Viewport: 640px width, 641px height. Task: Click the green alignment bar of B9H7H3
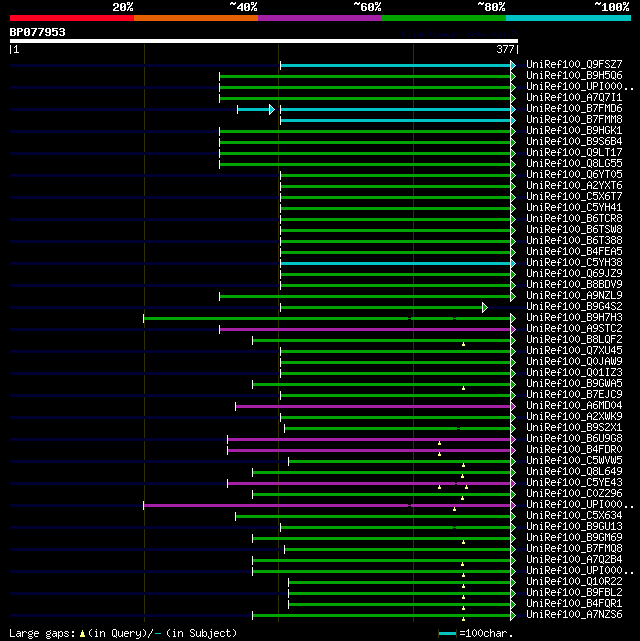click(327, 318)
